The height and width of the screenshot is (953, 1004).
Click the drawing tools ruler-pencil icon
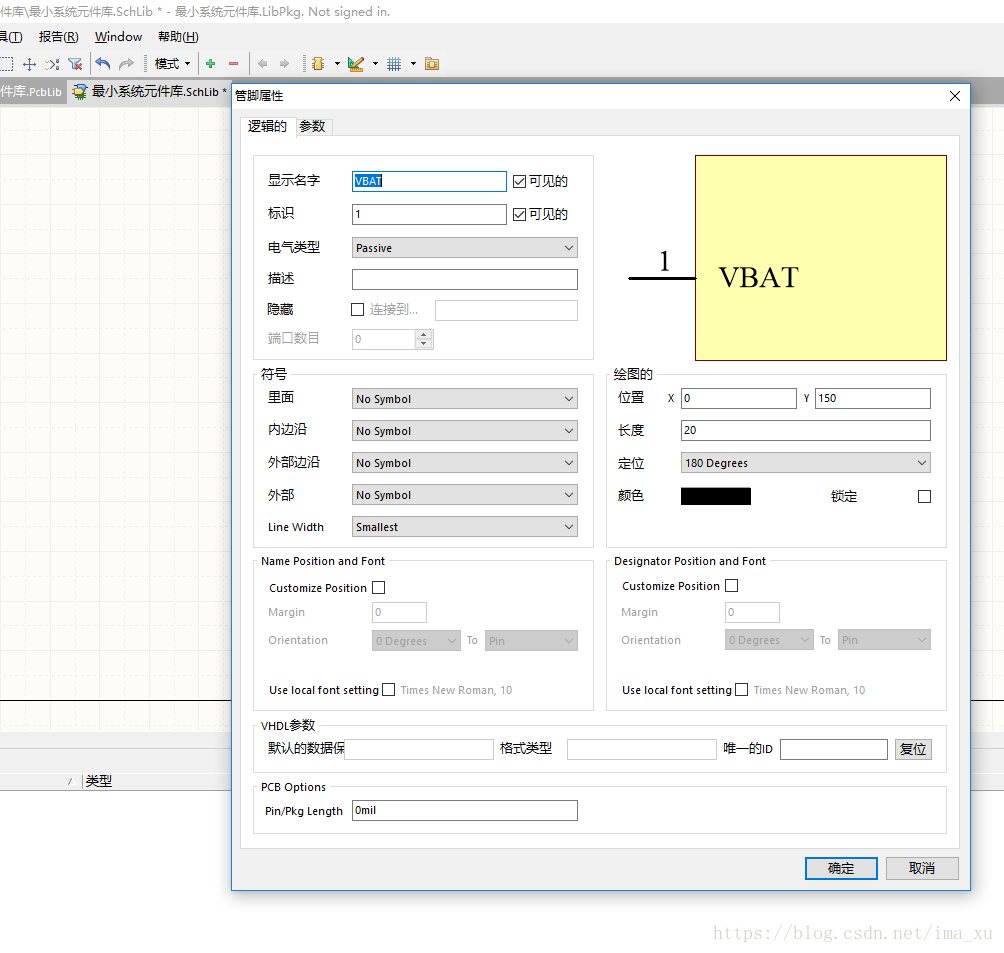[355, 64]
